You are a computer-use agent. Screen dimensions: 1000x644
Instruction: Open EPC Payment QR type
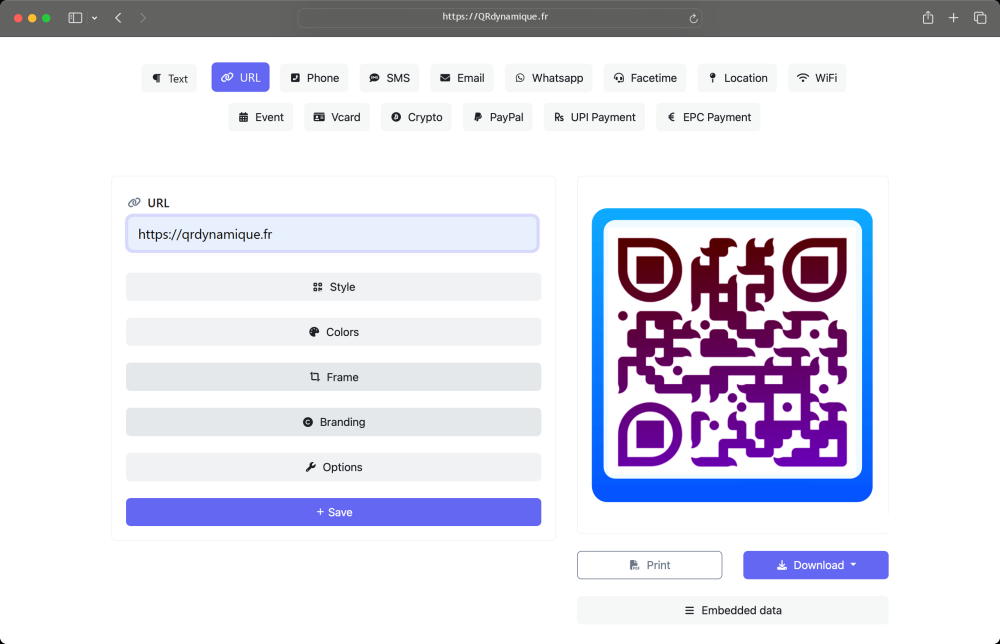(708, 117)
